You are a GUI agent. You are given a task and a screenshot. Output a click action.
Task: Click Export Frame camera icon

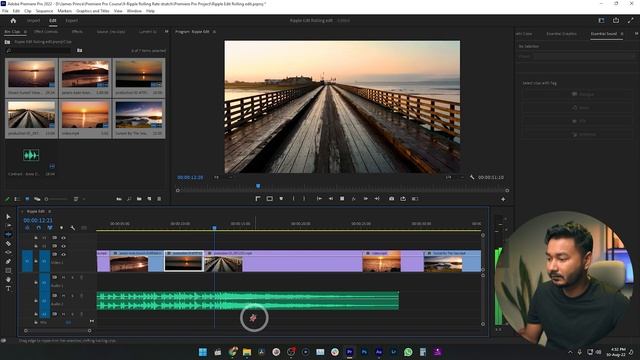point(391,199)
